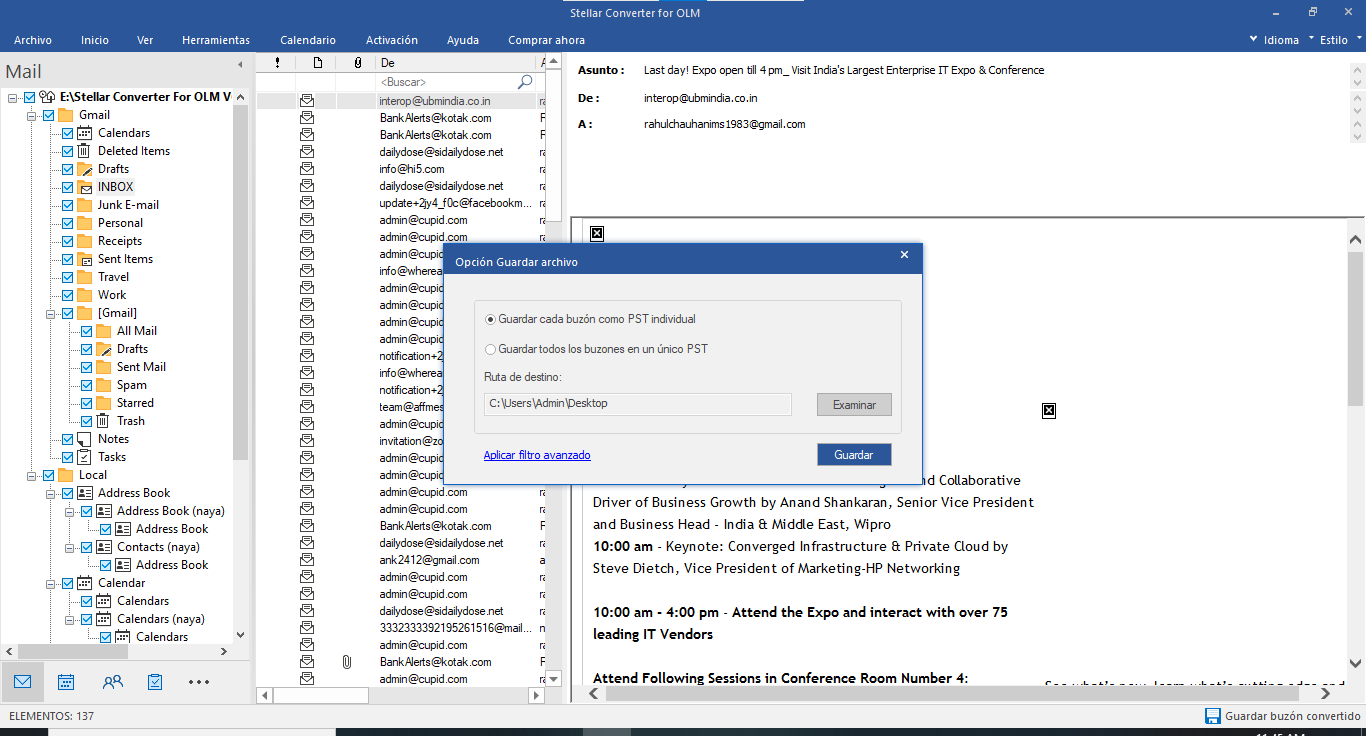1366x736 pixels.
Task: Open the Tasks view clipboard icon
Action: [155, 682]
